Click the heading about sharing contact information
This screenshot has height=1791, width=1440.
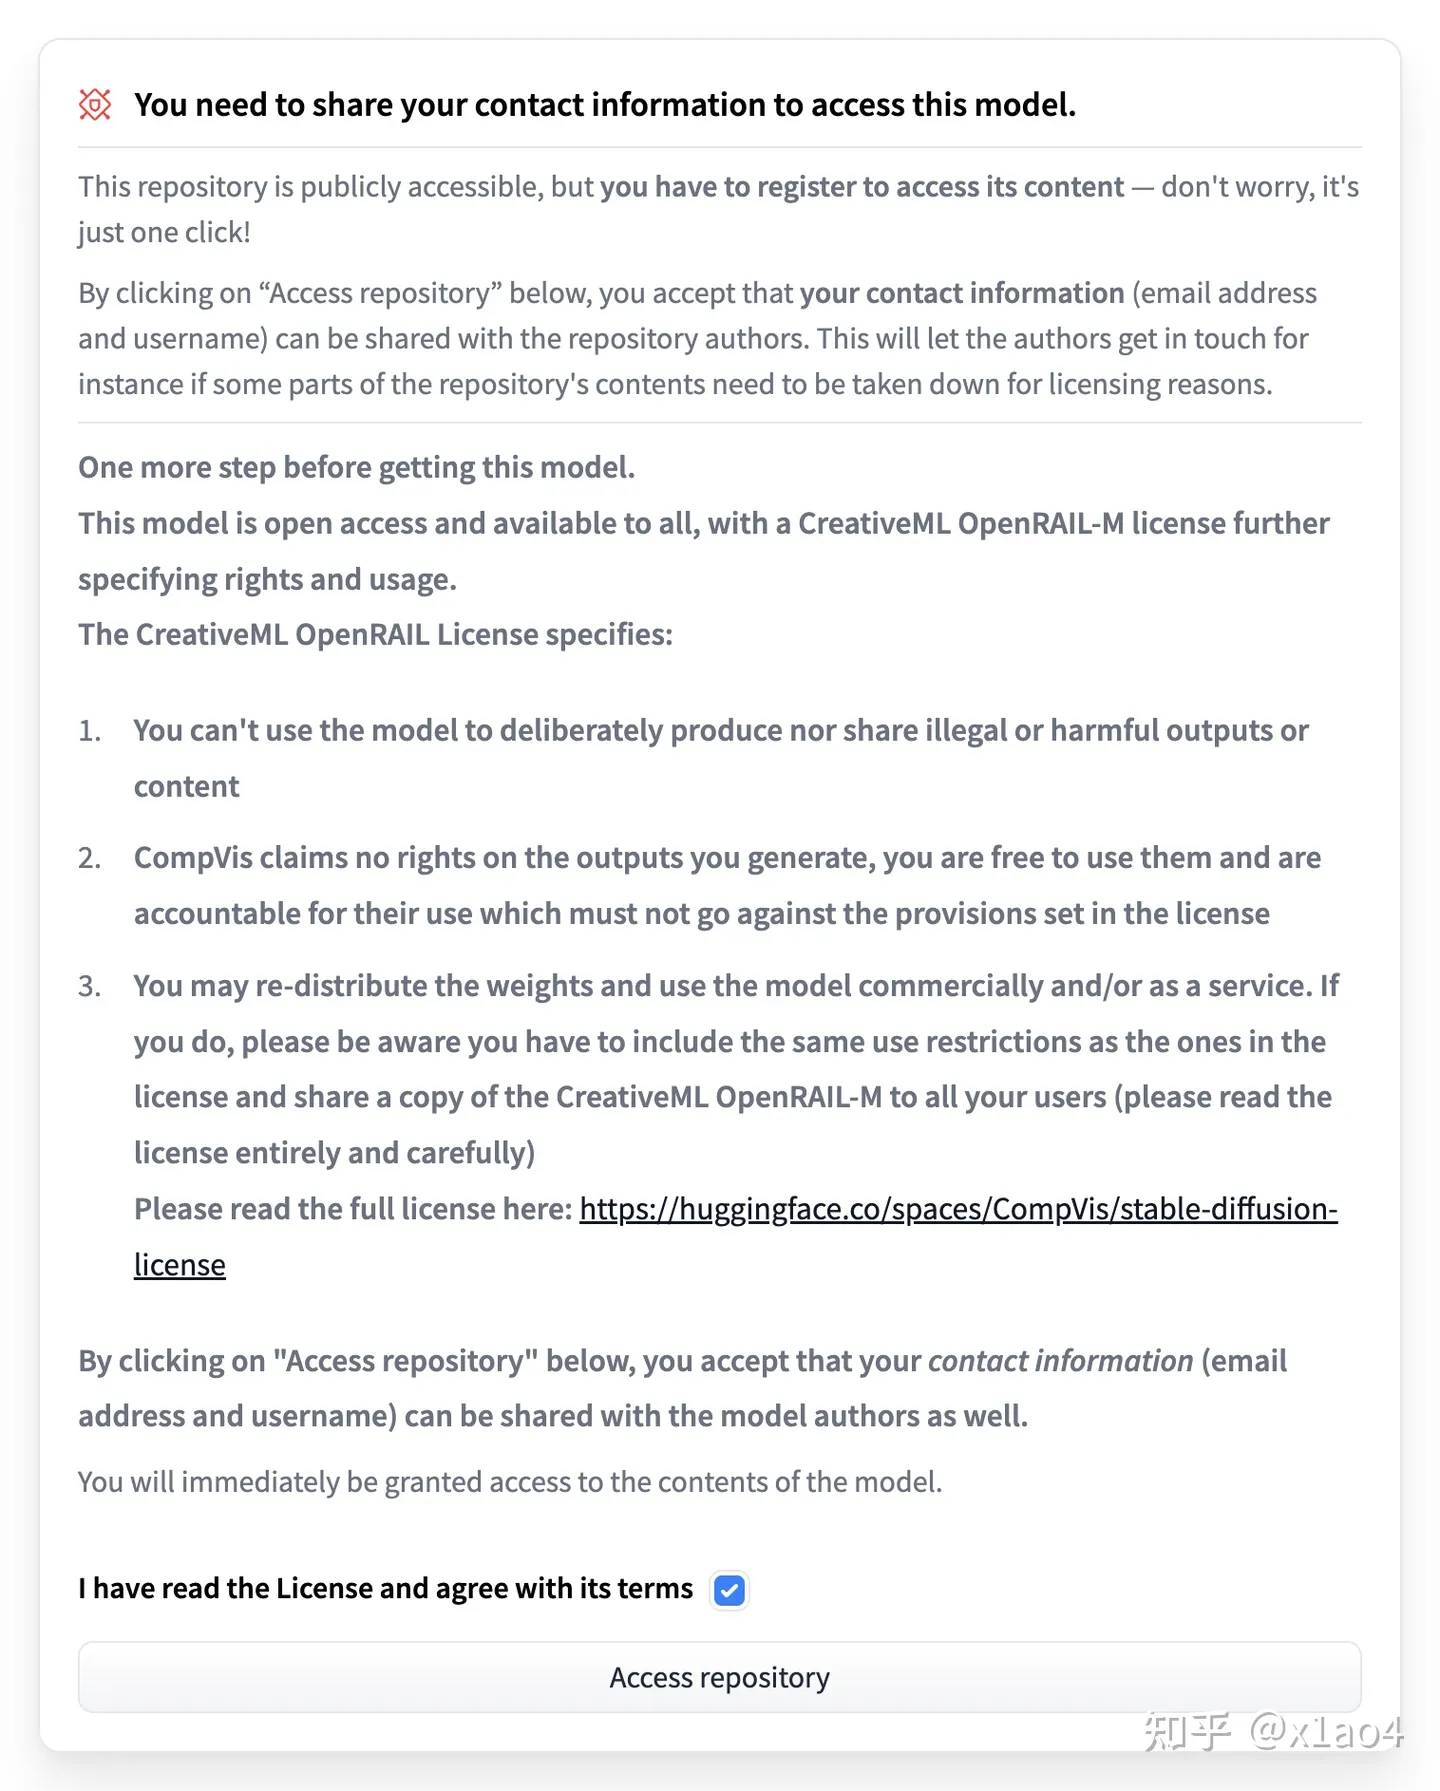coord(605,104)
